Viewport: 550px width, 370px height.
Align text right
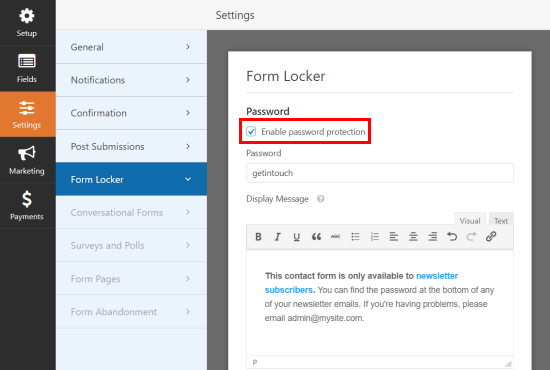pyautogui.click(x=432, y=237)
